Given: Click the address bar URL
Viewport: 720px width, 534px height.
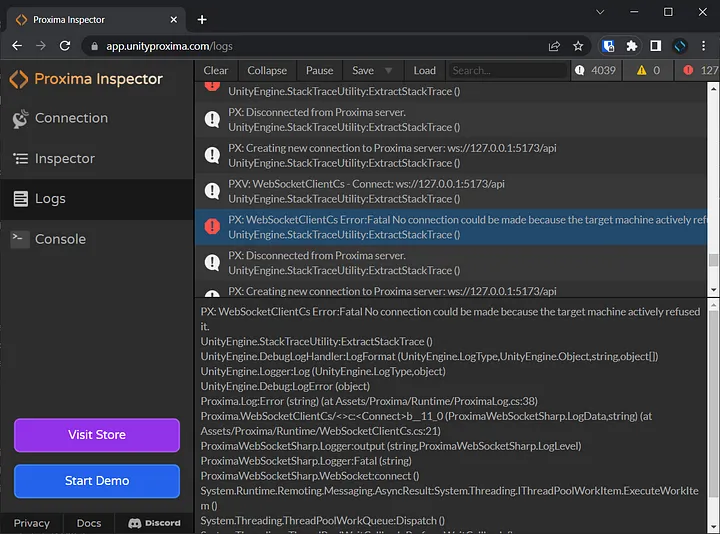Looking at the screenshot, I should point(169,46).
